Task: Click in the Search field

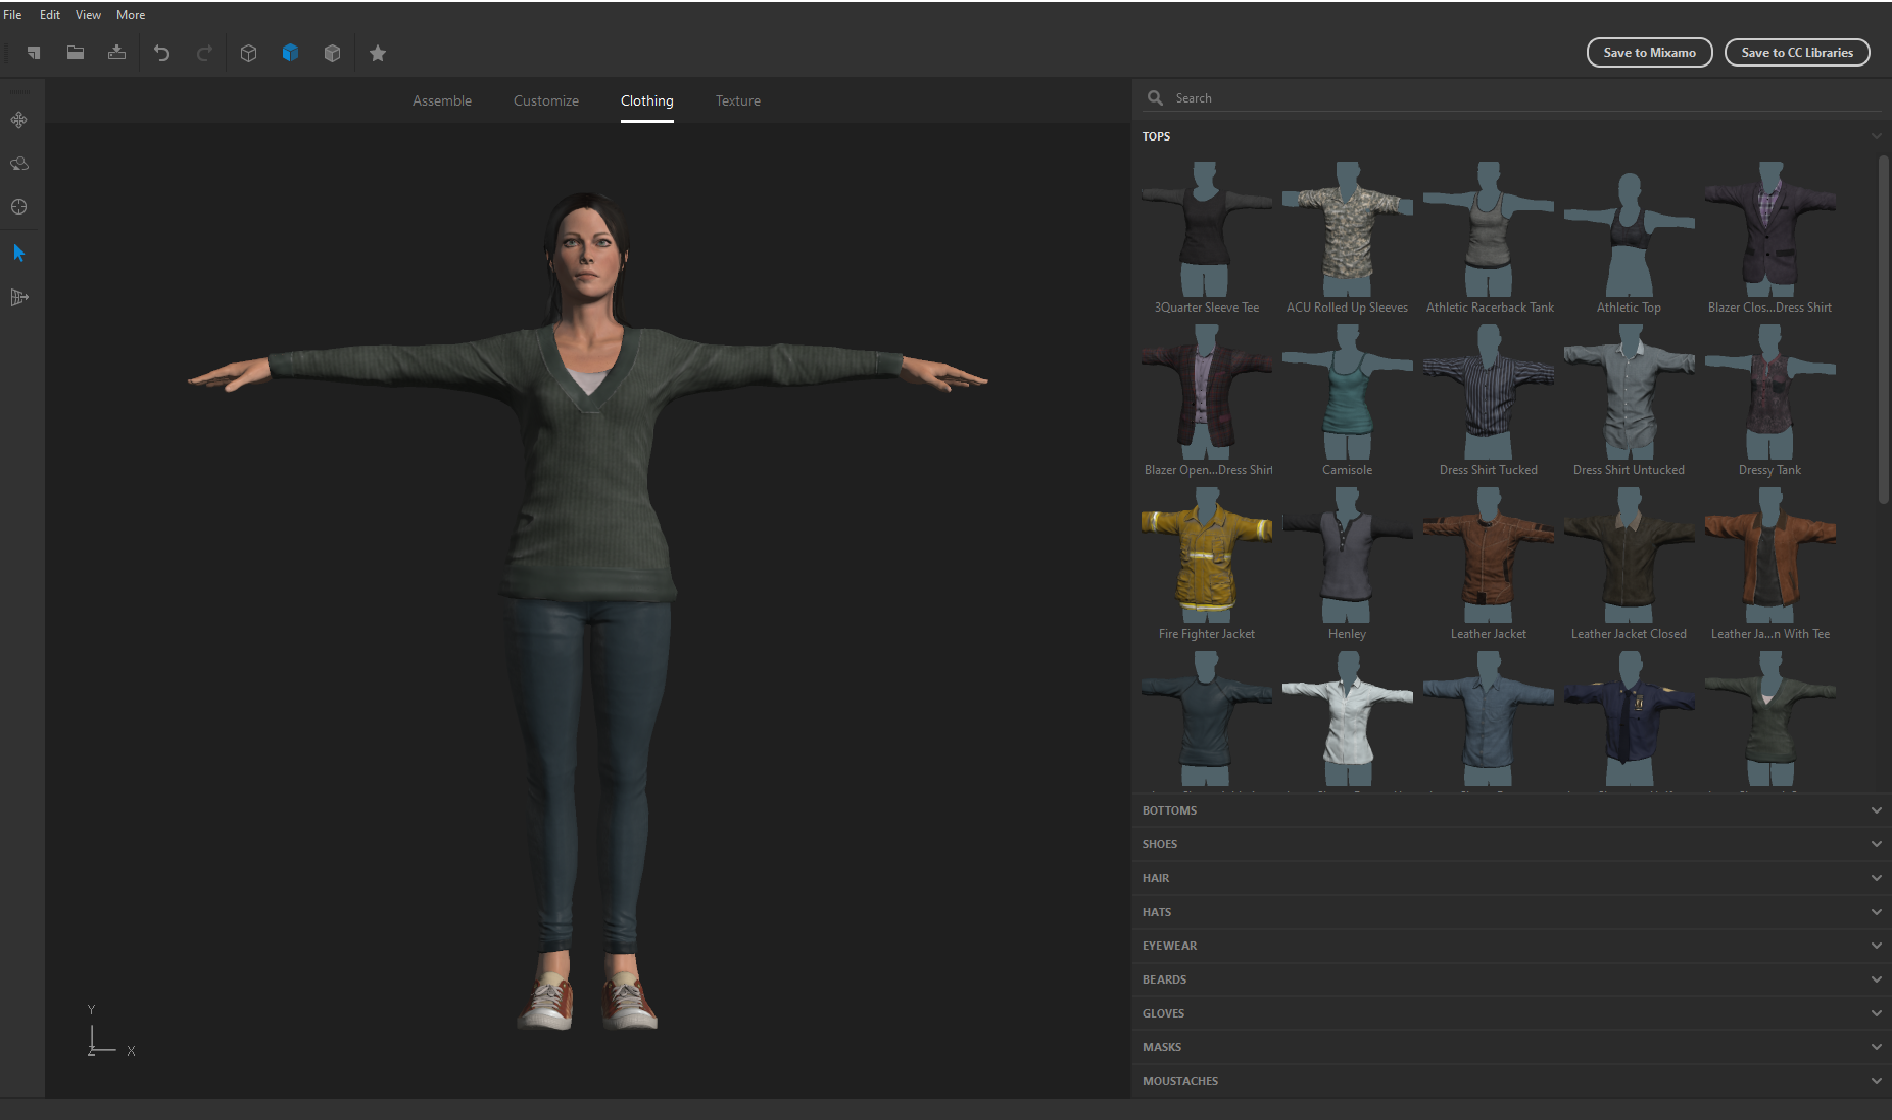Action: pyautogui.click(x=1512, y=98)
